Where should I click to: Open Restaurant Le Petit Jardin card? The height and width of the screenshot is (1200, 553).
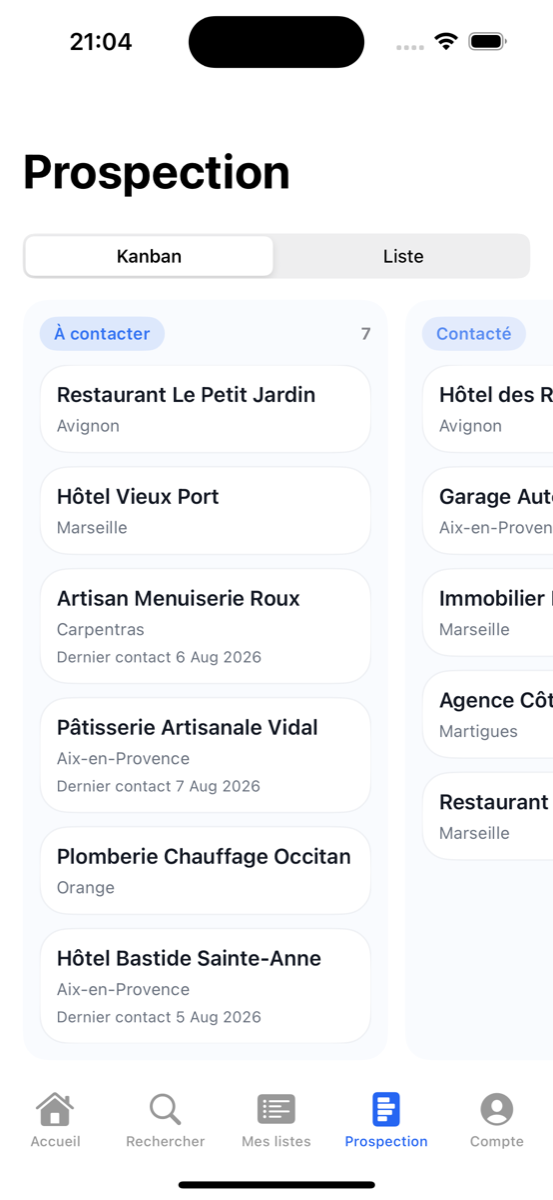(205, 409)
